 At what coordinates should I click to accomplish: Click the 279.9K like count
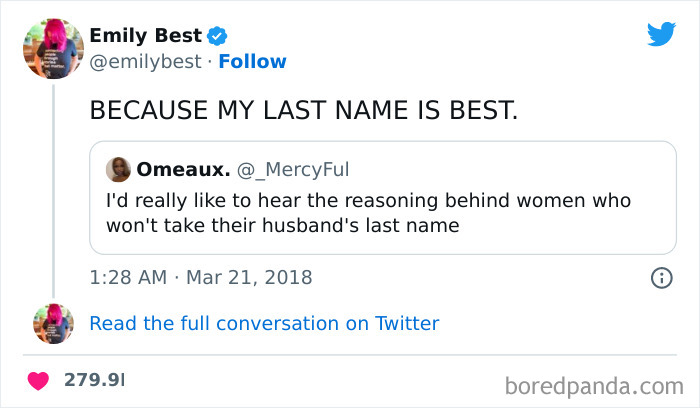[94, 381]
